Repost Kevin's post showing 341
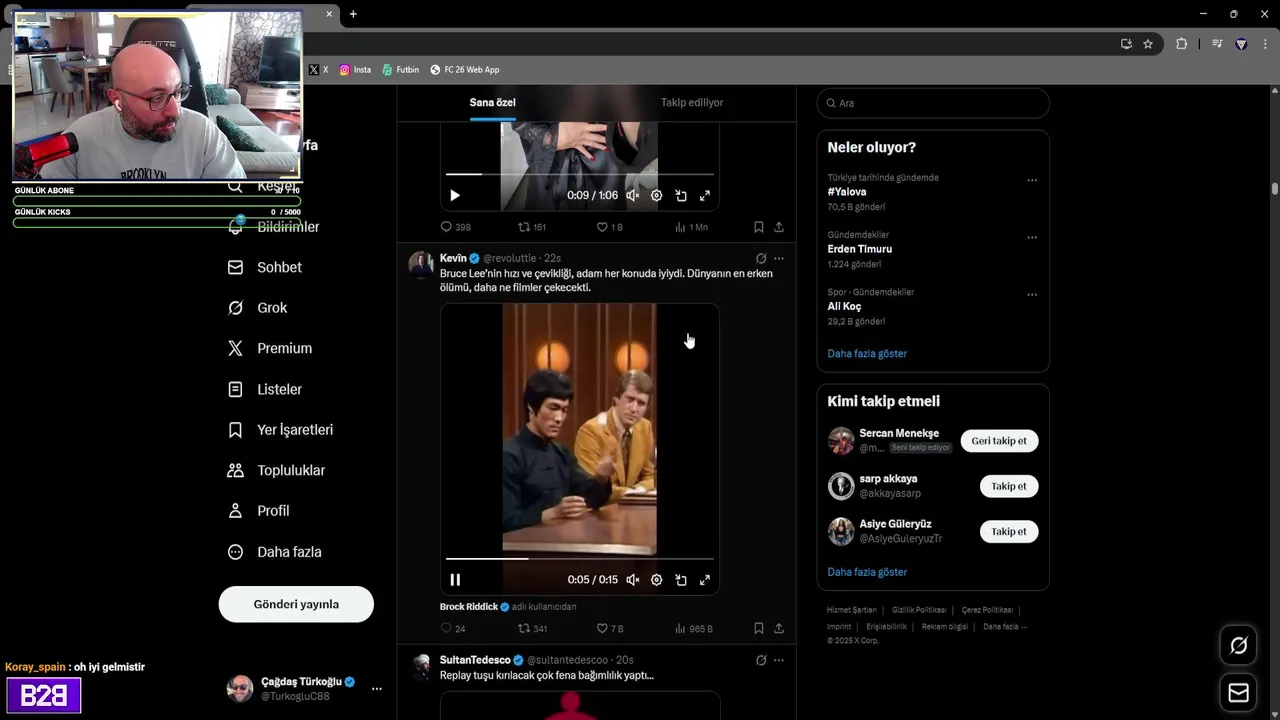This screenshot has width=1280, height=720. click(532, 629)
